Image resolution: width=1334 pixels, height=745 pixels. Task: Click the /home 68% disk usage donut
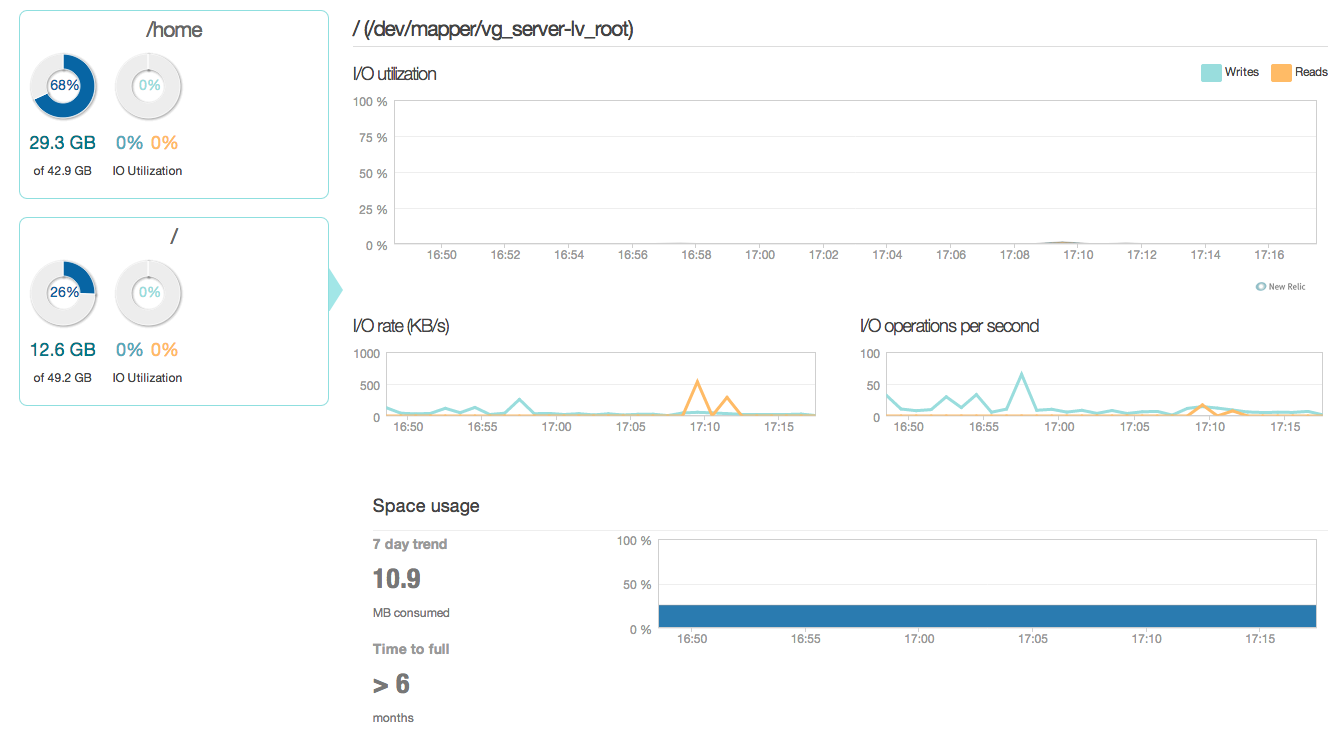click(x=64, y=86)
